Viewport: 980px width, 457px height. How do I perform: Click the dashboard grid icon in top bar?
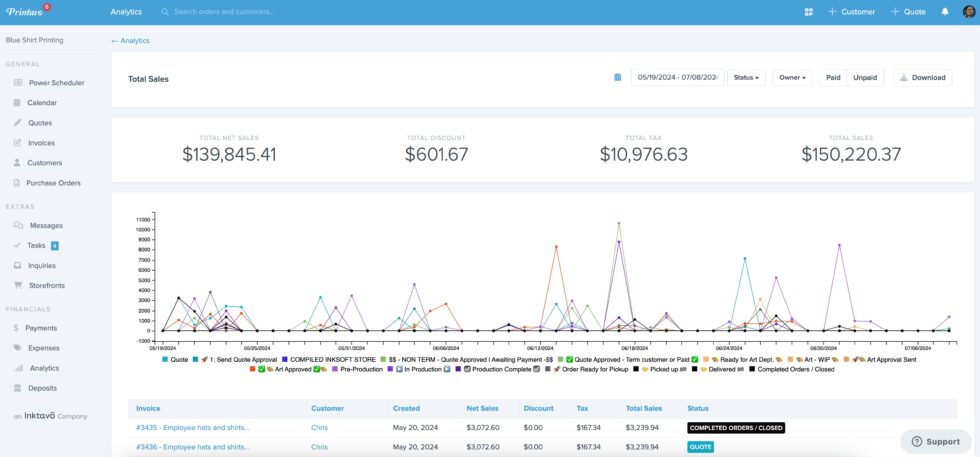coord(808,12)
